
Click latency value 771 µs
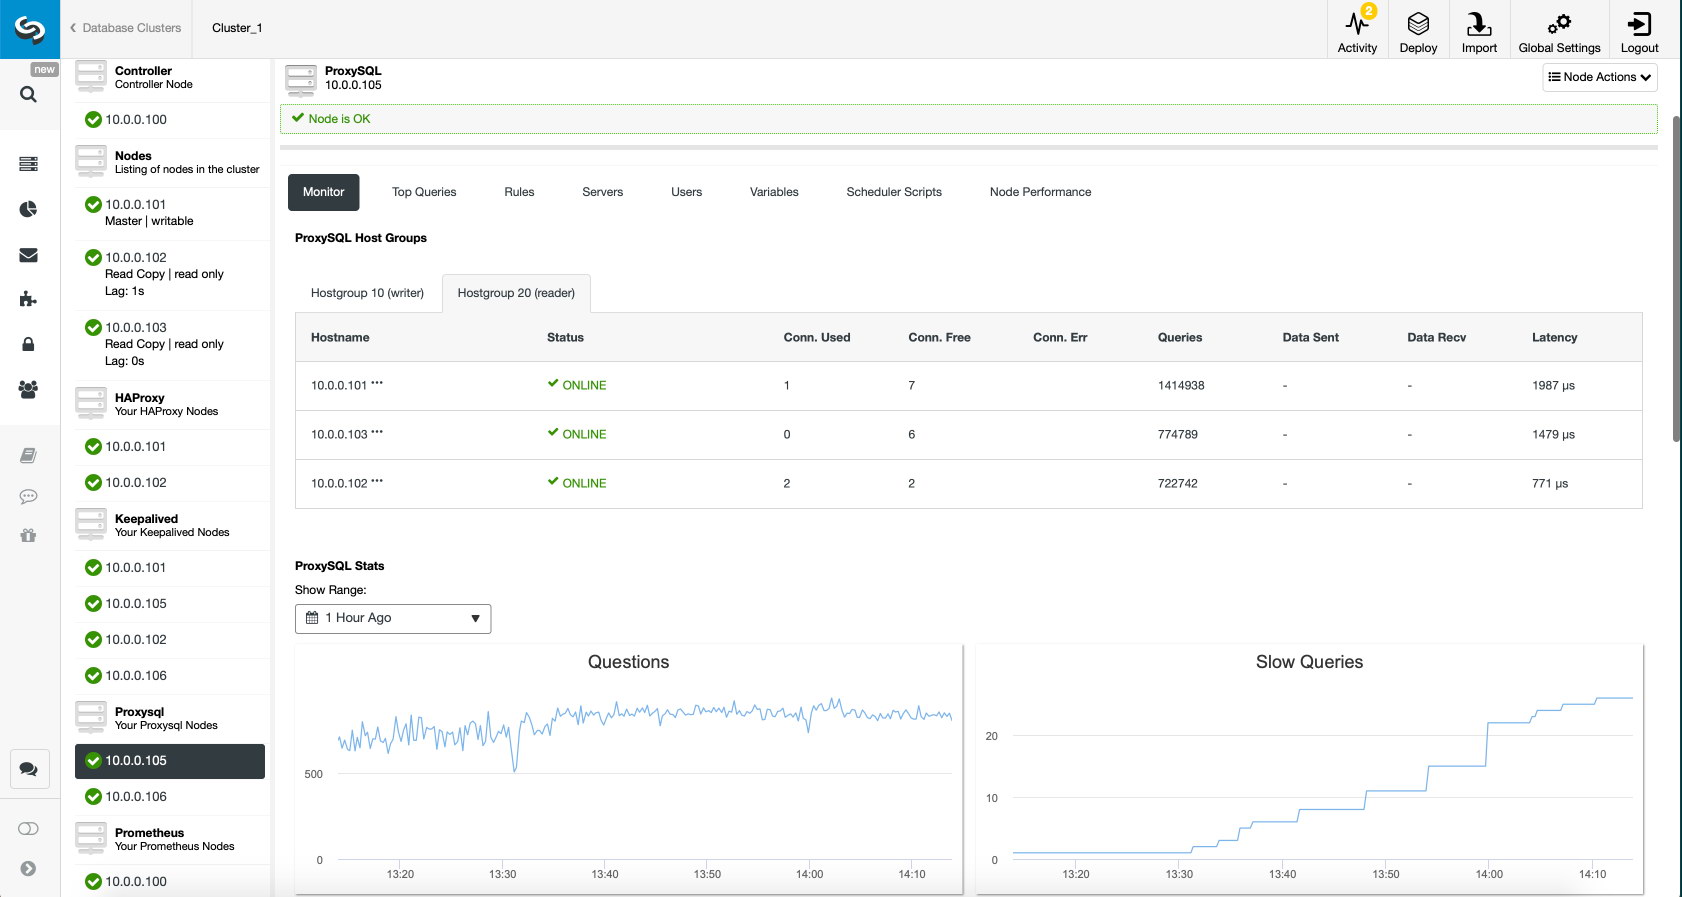pos(1550,483)
